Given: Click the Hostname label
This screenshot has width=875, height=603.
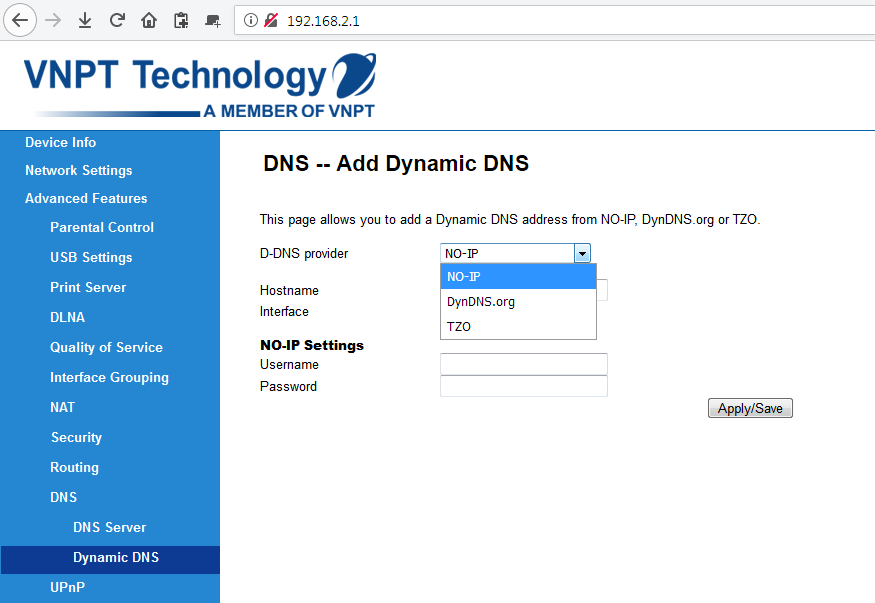Looking at the screenshot, I should pyautogui.click(x=289, y=291).
